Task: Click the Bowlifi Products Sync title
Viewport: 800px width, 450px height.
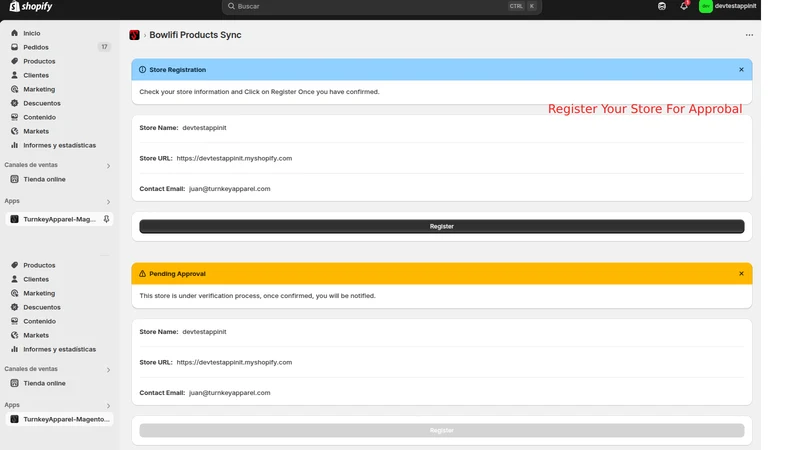Action: 195,35
